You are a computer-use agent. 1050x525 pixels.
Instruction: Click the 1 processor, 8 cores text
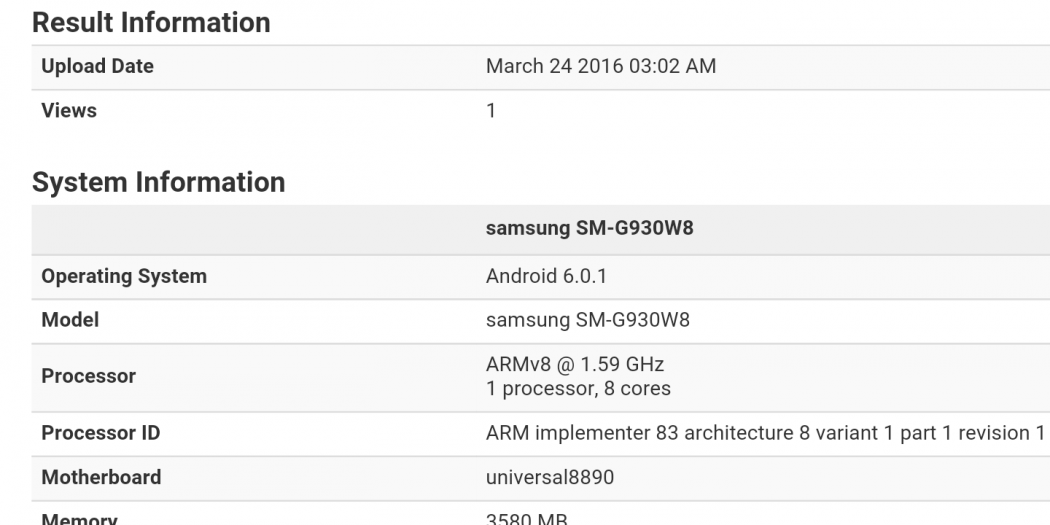[578, 388]
